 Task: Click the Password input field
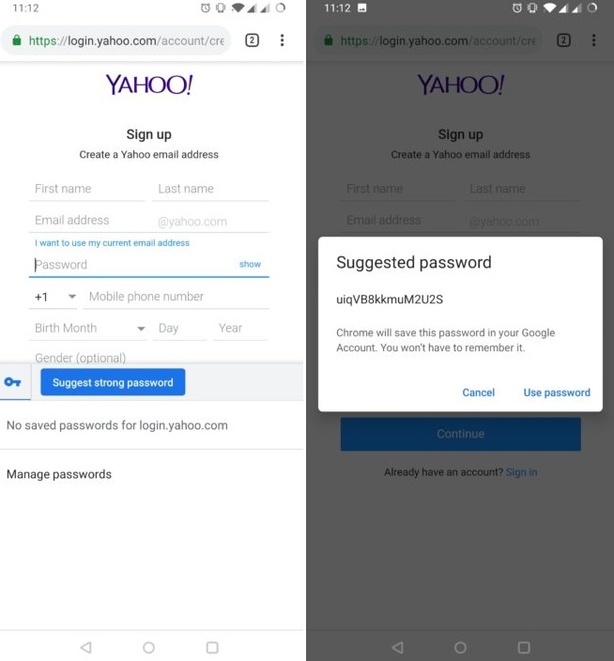(x=130, y=265)
